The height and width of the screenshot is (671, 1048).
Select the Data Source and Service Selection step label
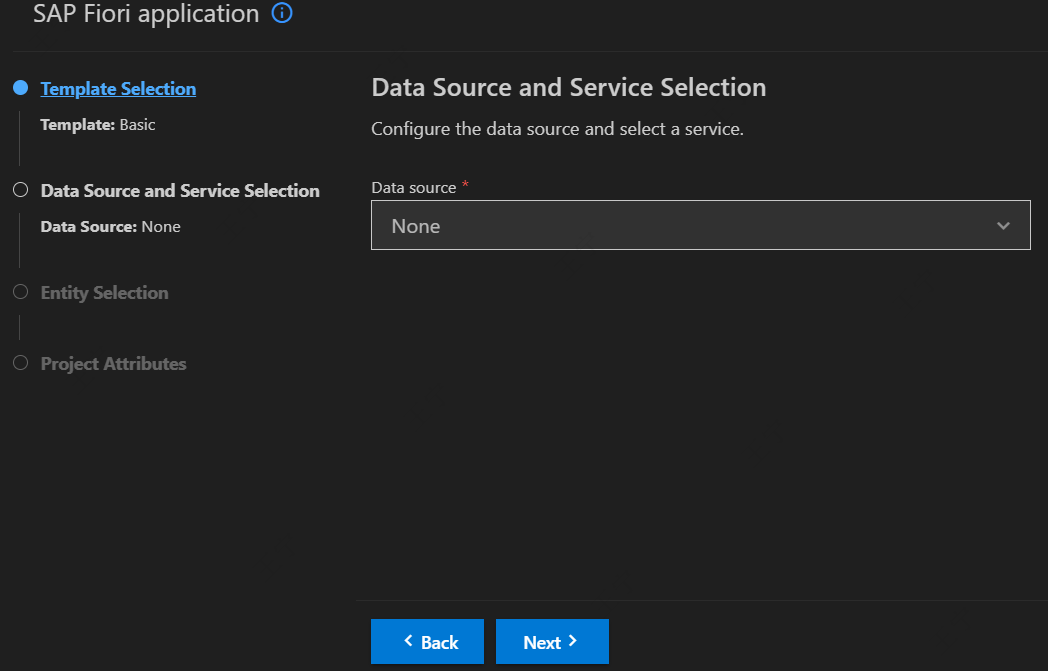(180, 191)
